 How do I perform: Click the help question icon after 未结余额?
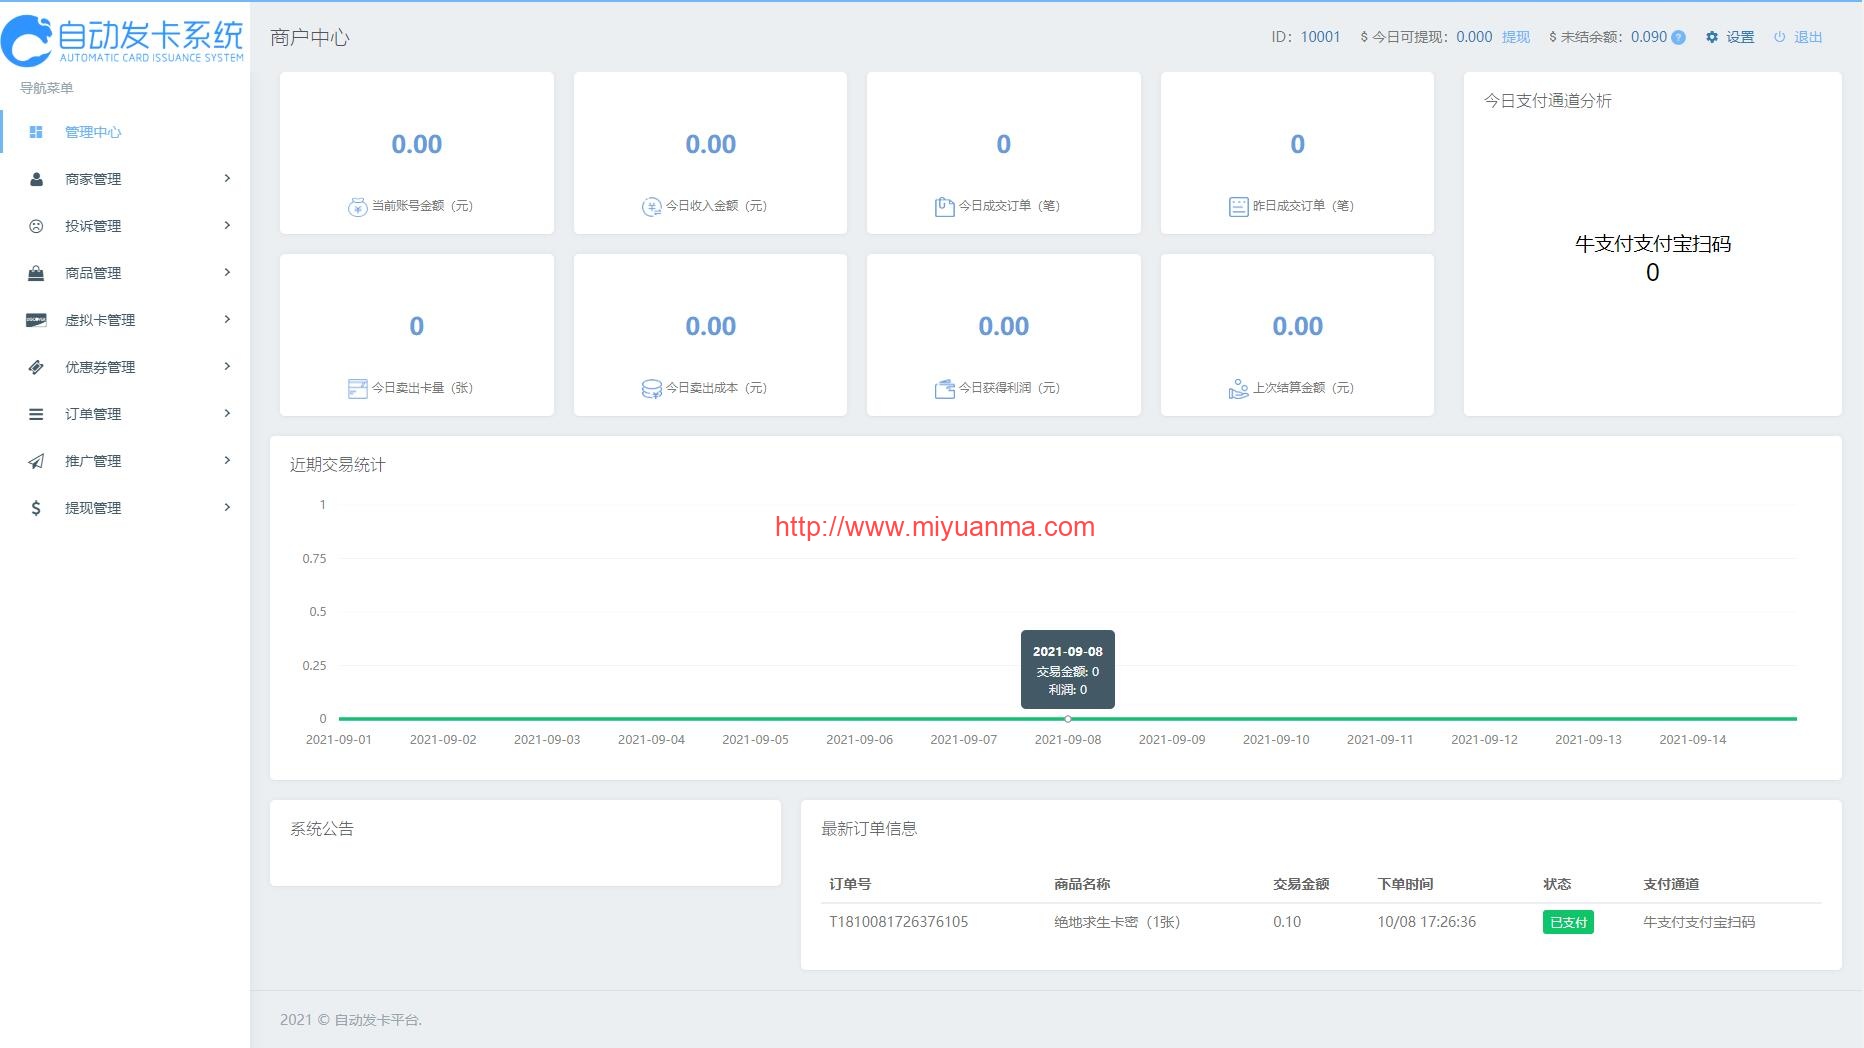[1679, 38]
